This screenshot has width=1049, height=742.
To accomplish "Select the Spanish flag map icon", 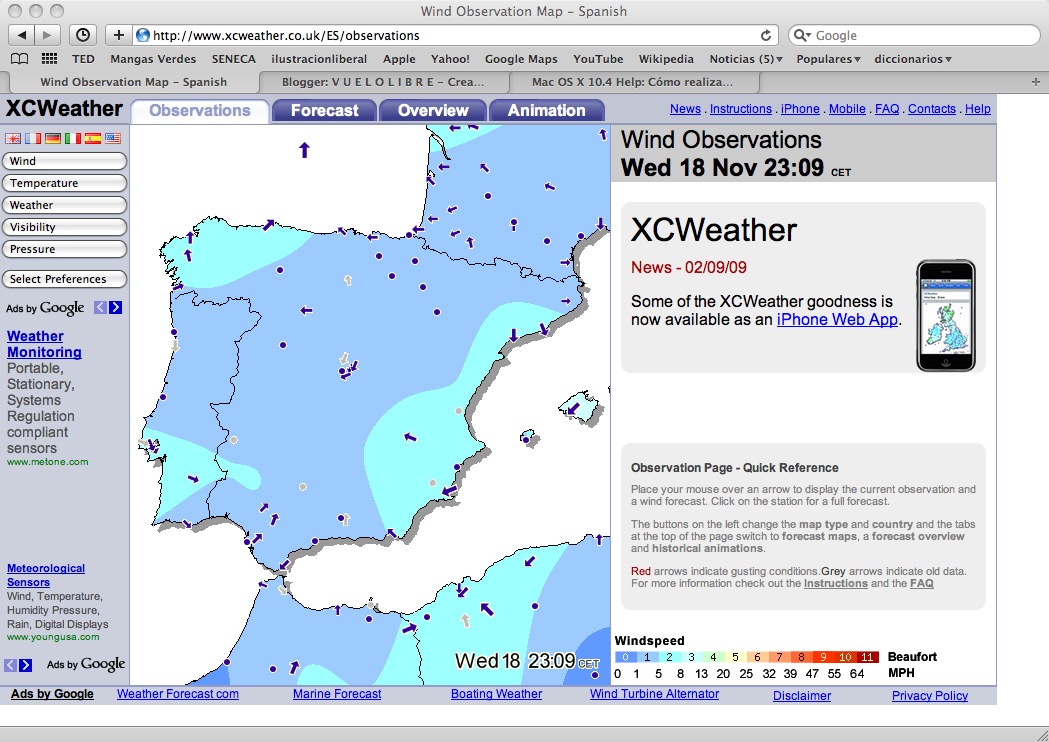I will click(x=93, y=138).
